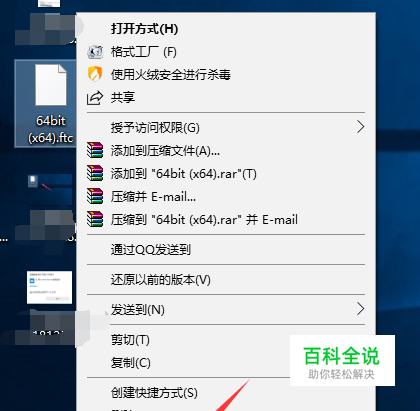This screenshot has width=420, height=411.
Task: Click WinRAR icon beside 添加到 "64bit (x64).rar"(T)
Action: [x=95, y=173]
